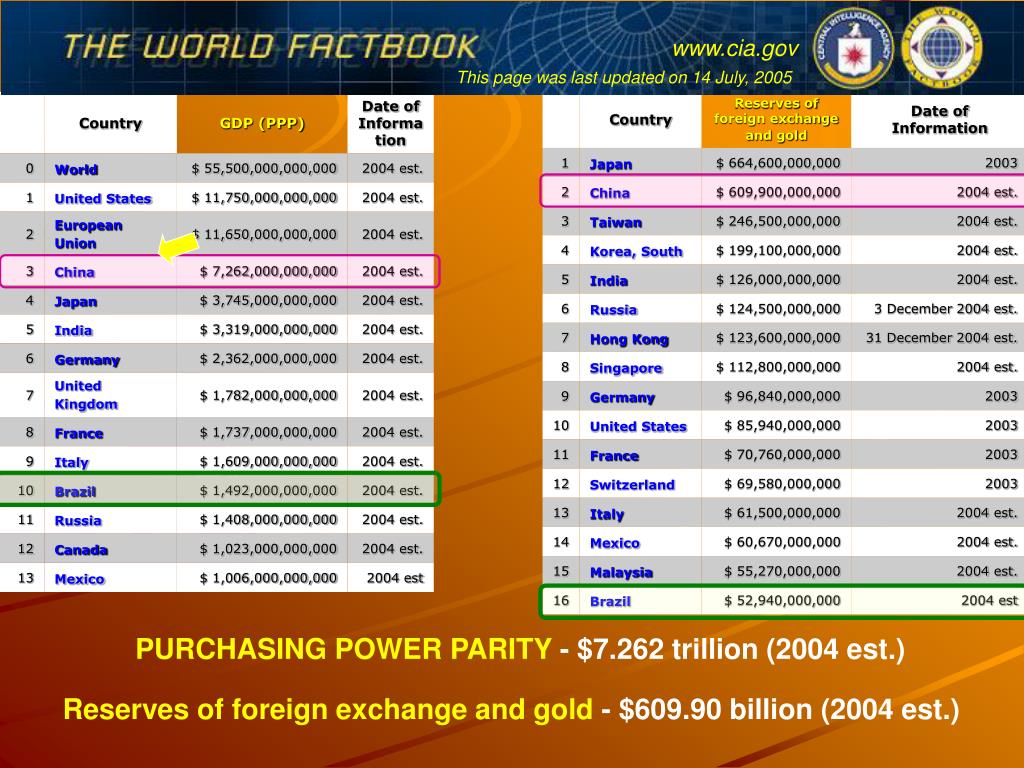Open the France link in GDP table

click(79, 434)
